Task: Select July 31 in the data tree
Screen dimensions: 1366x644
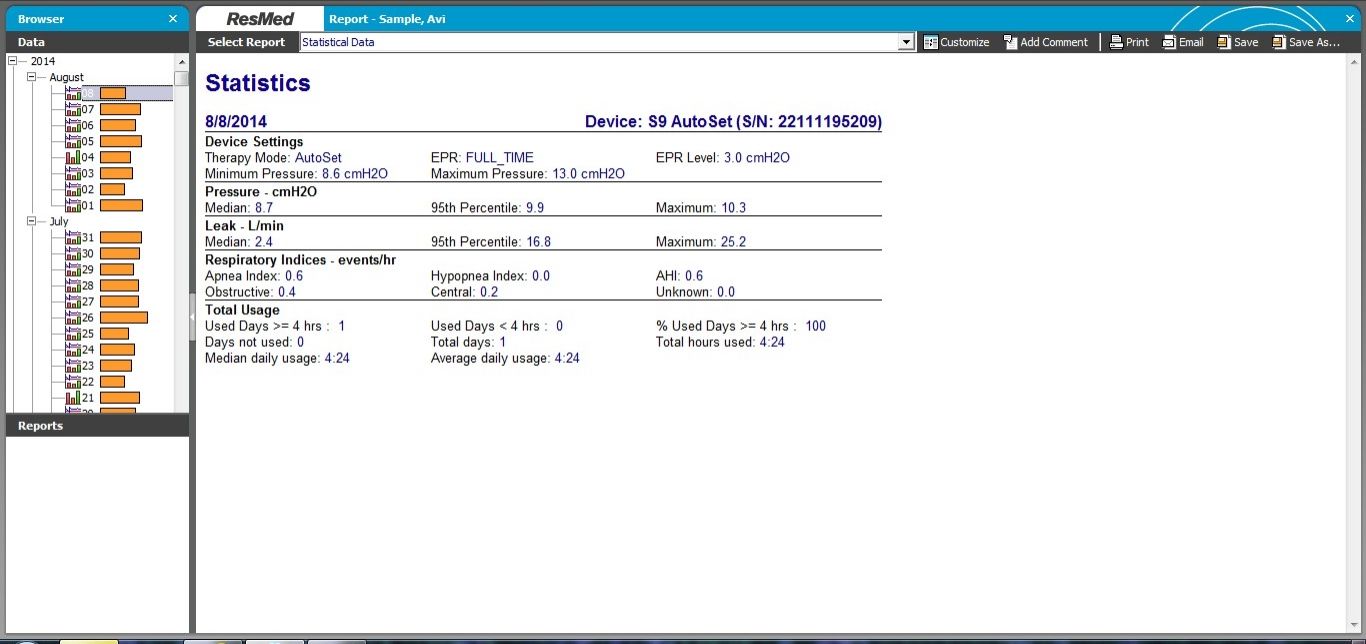Action: [x=88, y=237]
